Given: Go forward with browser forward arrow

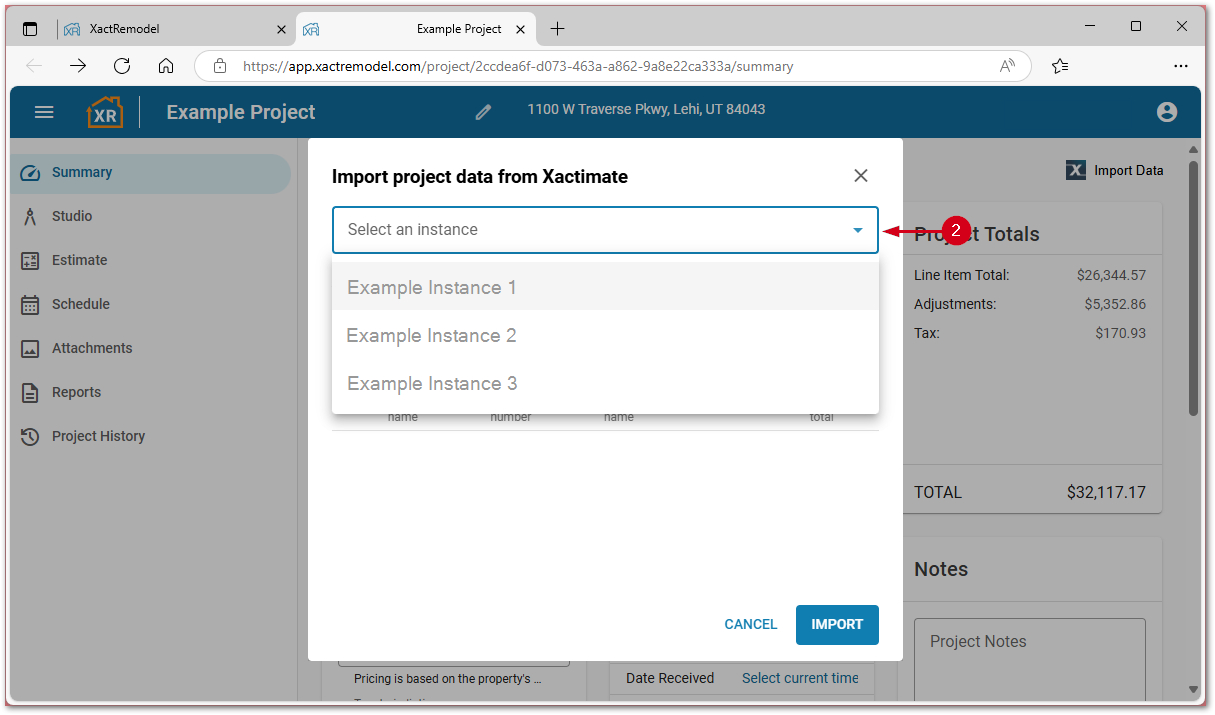Looking at the screenshot, I should click(78, 66).
